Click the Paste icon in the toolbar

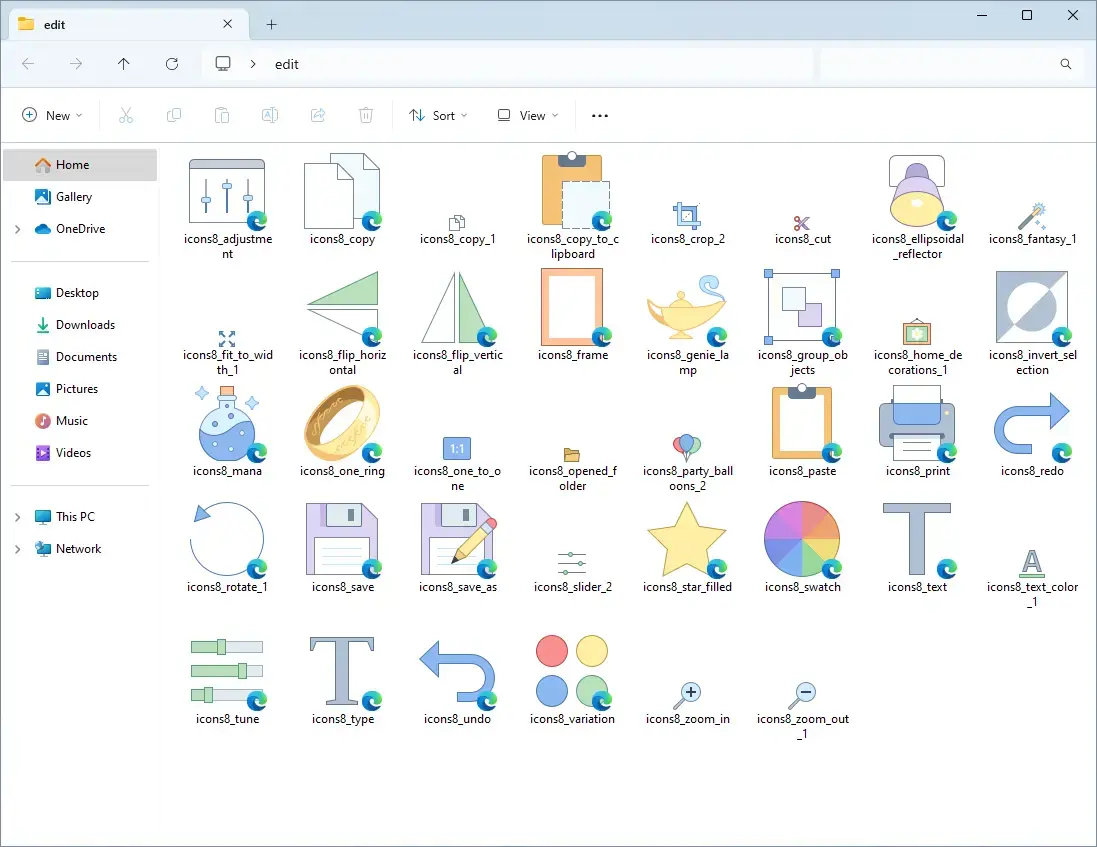[222, 115]
